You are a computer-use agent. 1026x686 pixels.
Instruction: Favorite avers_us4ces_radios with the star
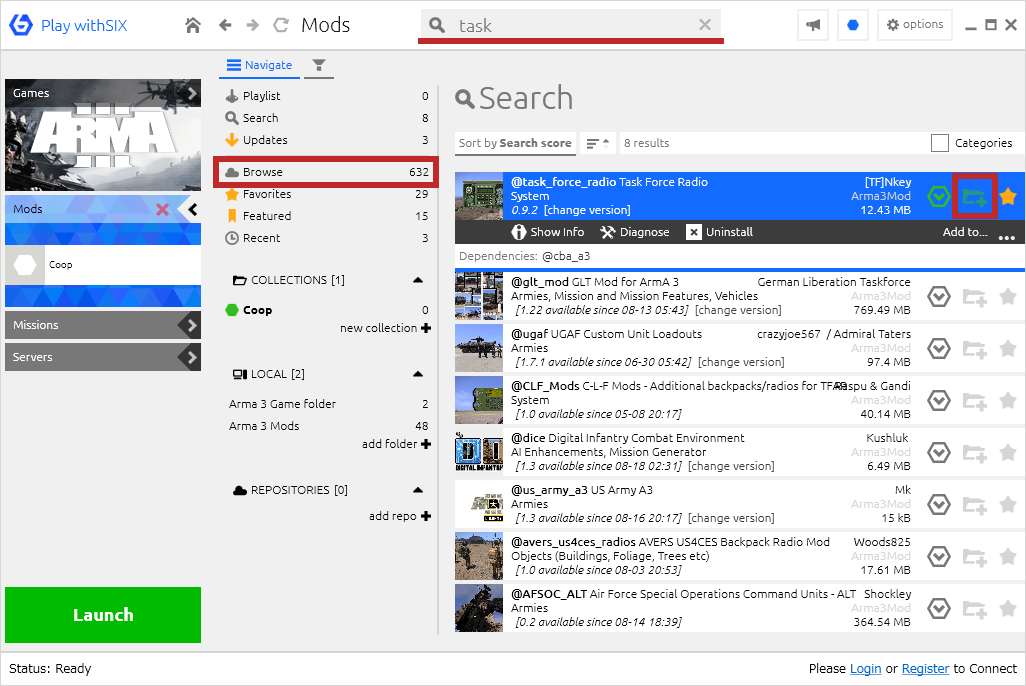pos(1008,556)
